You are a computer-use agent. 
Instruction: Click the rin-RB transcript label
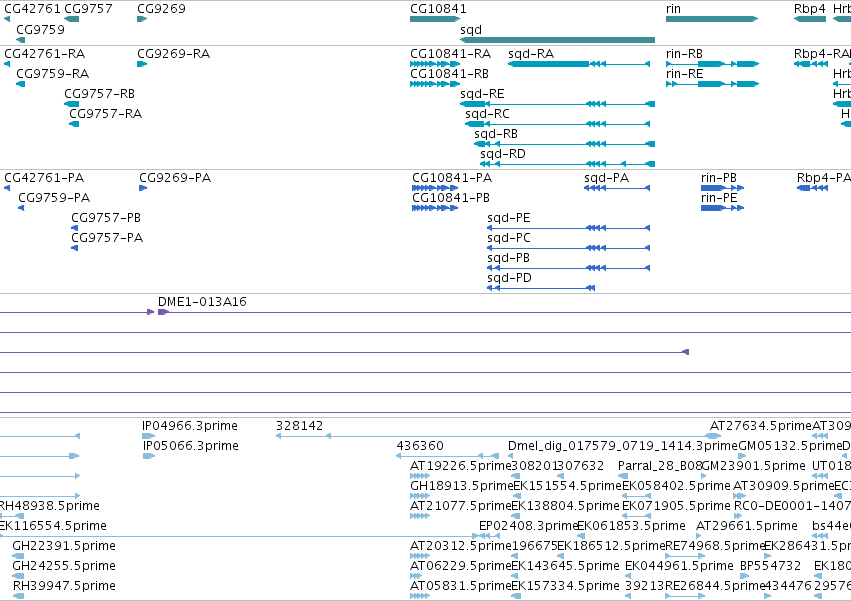684,54
